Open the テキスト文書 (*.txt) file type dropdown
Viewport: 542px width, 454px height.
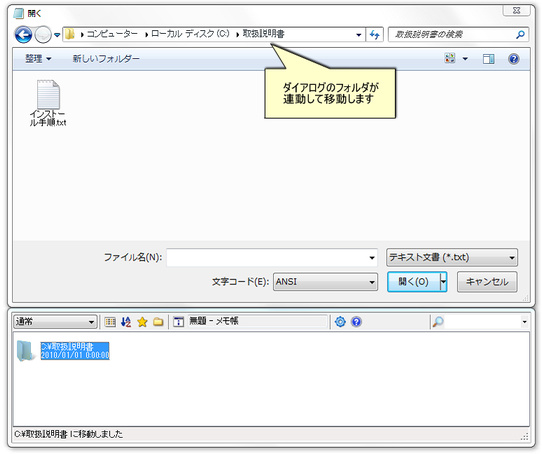[x=452, y=258]
